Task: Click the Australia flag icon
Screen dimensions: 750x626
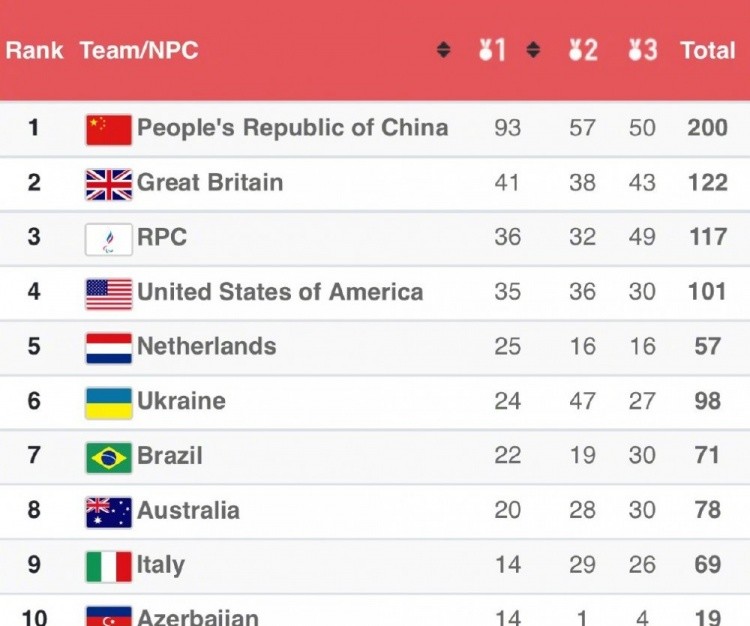Action: click(109, 512)
